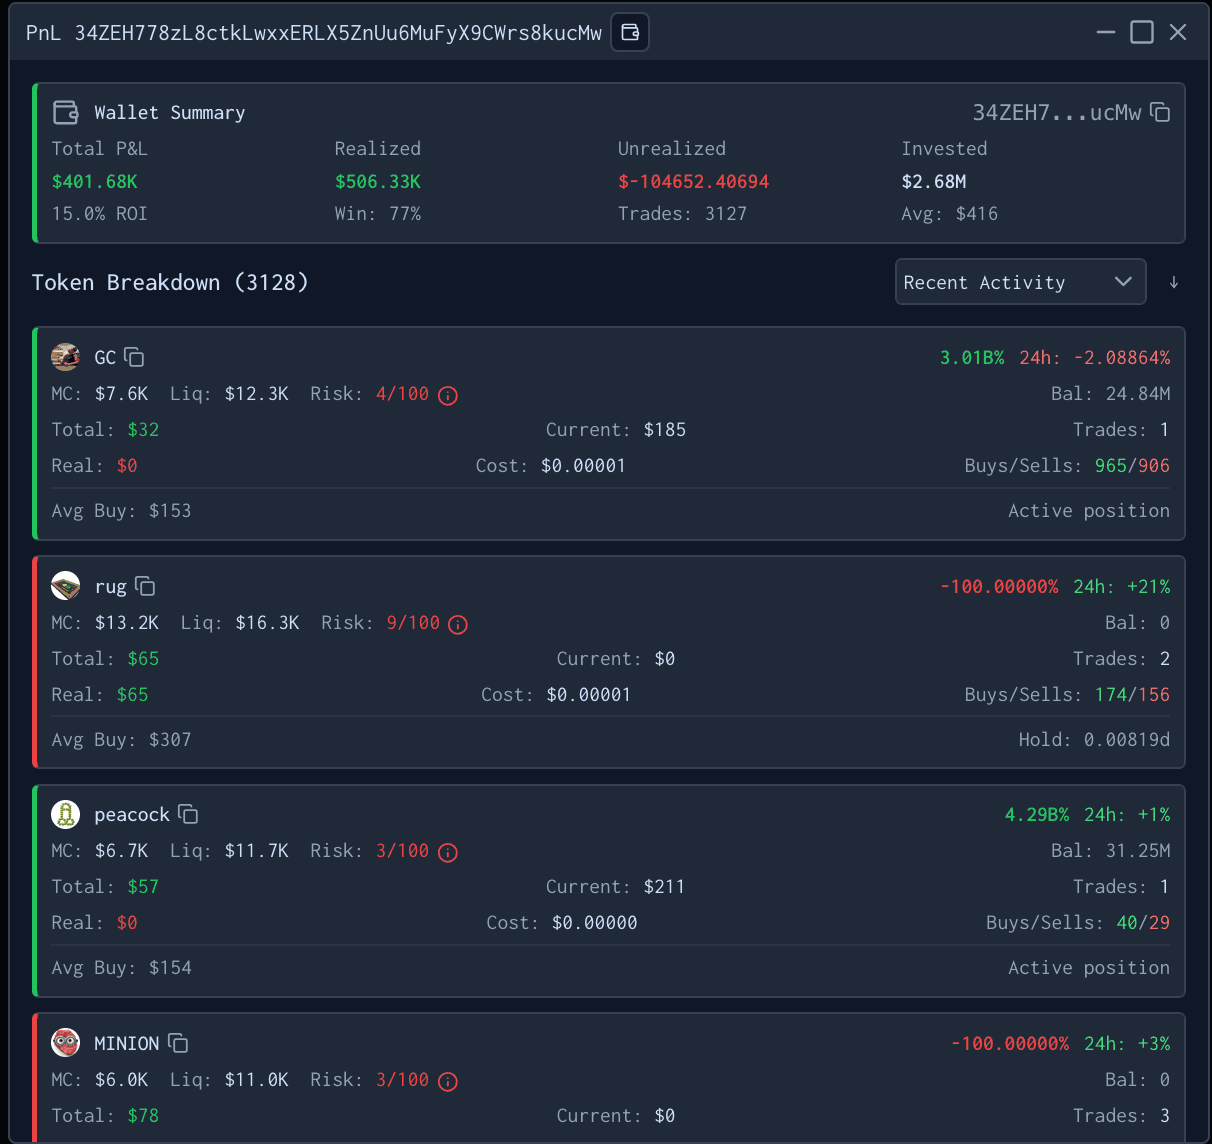Click the MINION risk info icon
Screen dimensions: 1212x1144
coord(447,1081)
